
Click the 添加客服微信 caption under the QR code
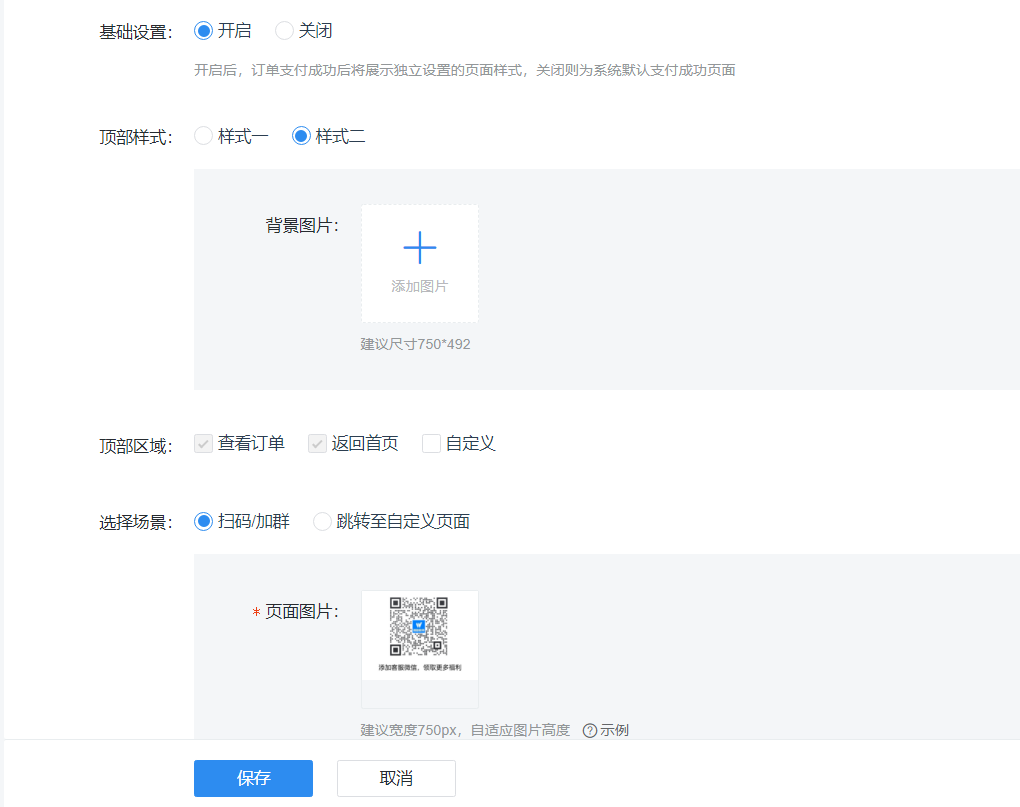(419, 667)
